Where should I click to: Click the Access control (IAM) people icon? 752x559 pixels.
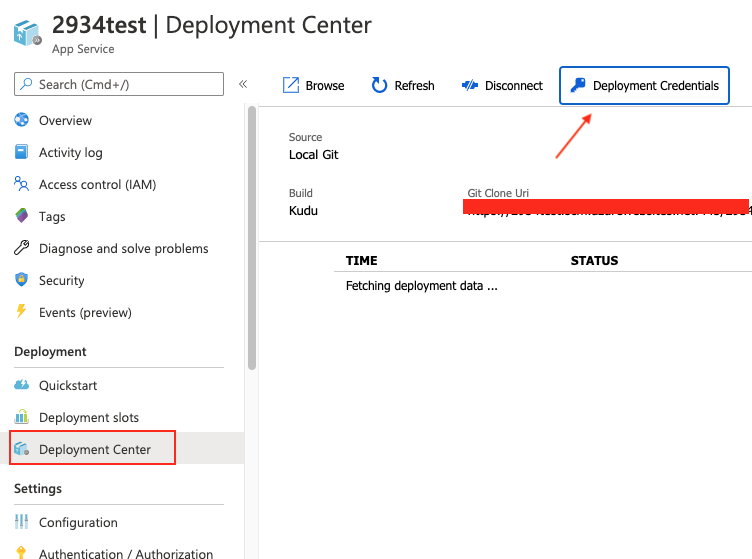tap(22, 184)
